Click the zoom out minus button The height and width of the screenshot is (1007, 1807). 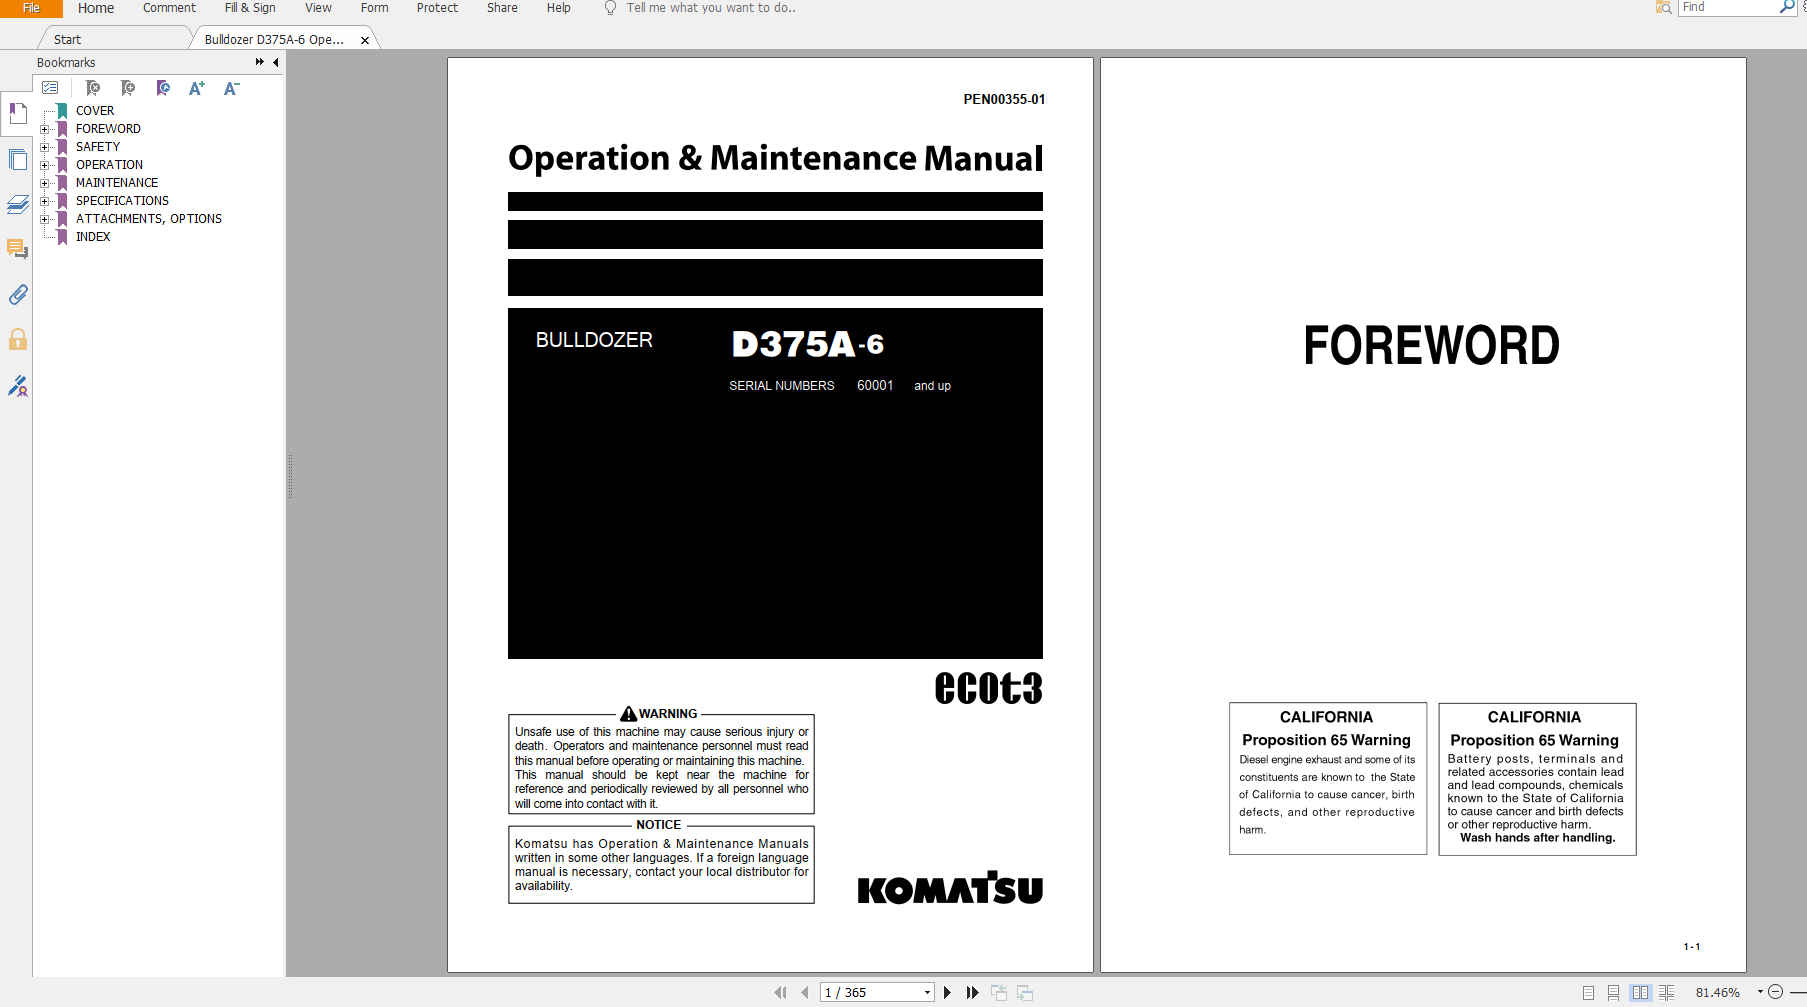pyautogui.click(x=1775, y=992)
